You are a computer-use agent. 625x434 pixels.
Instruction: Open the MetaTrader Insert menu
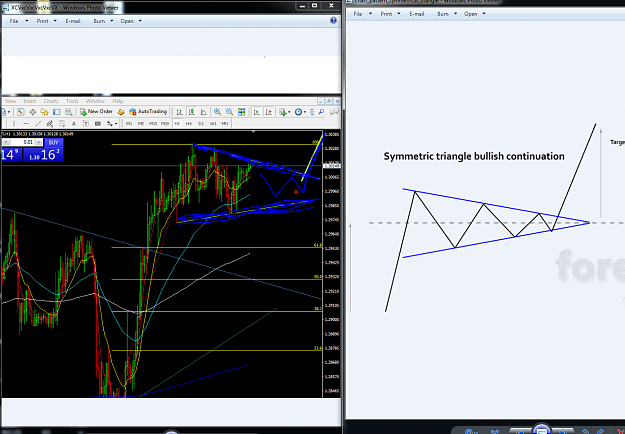click(x=29, y=101)
